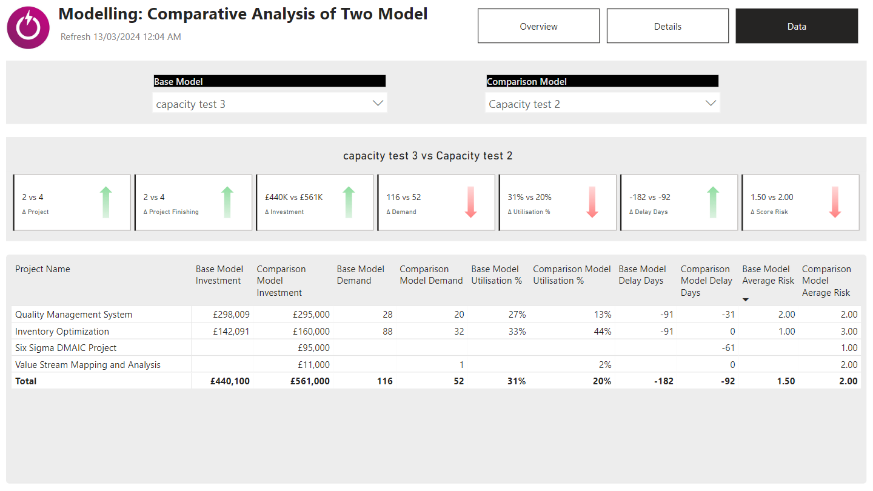Click the £95,000 cell
873x491 pixels.
(x=313, y=348)
